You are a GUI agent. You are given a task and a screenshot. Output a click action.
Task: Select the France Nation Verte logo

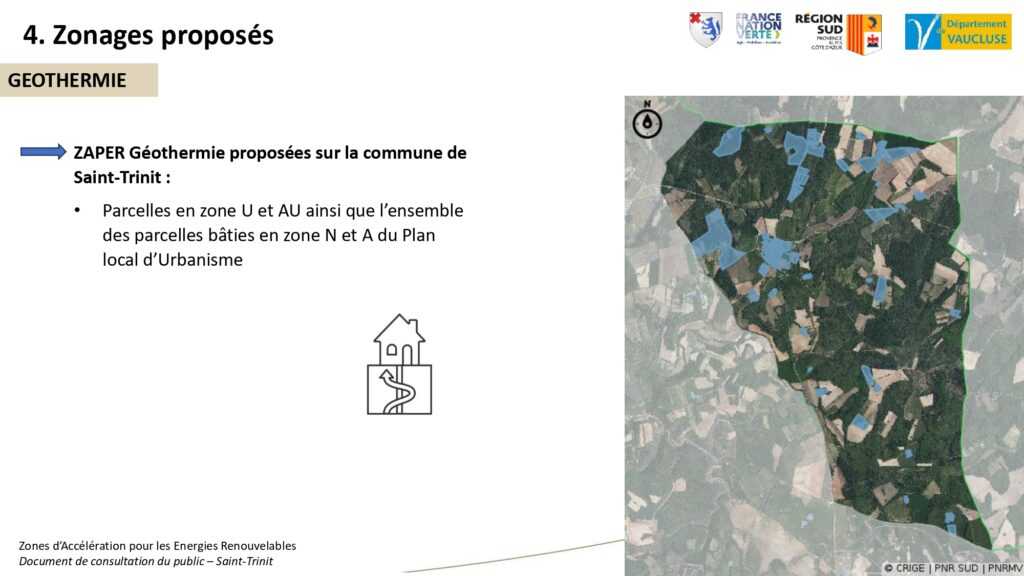(758, 30)
